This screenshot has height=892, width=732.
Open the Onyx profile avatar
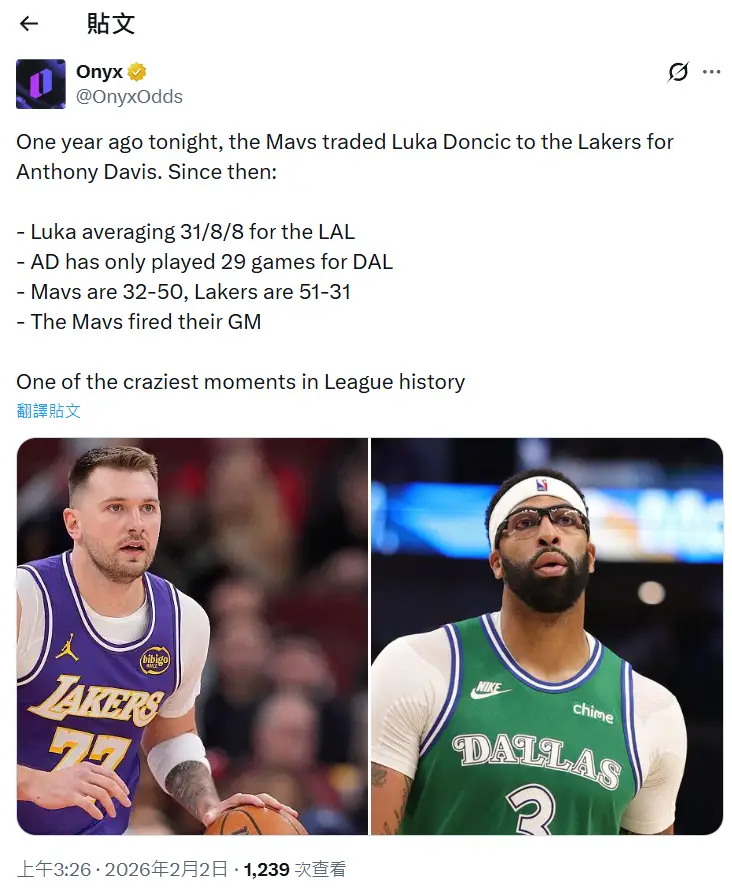[x=40, y=84]
